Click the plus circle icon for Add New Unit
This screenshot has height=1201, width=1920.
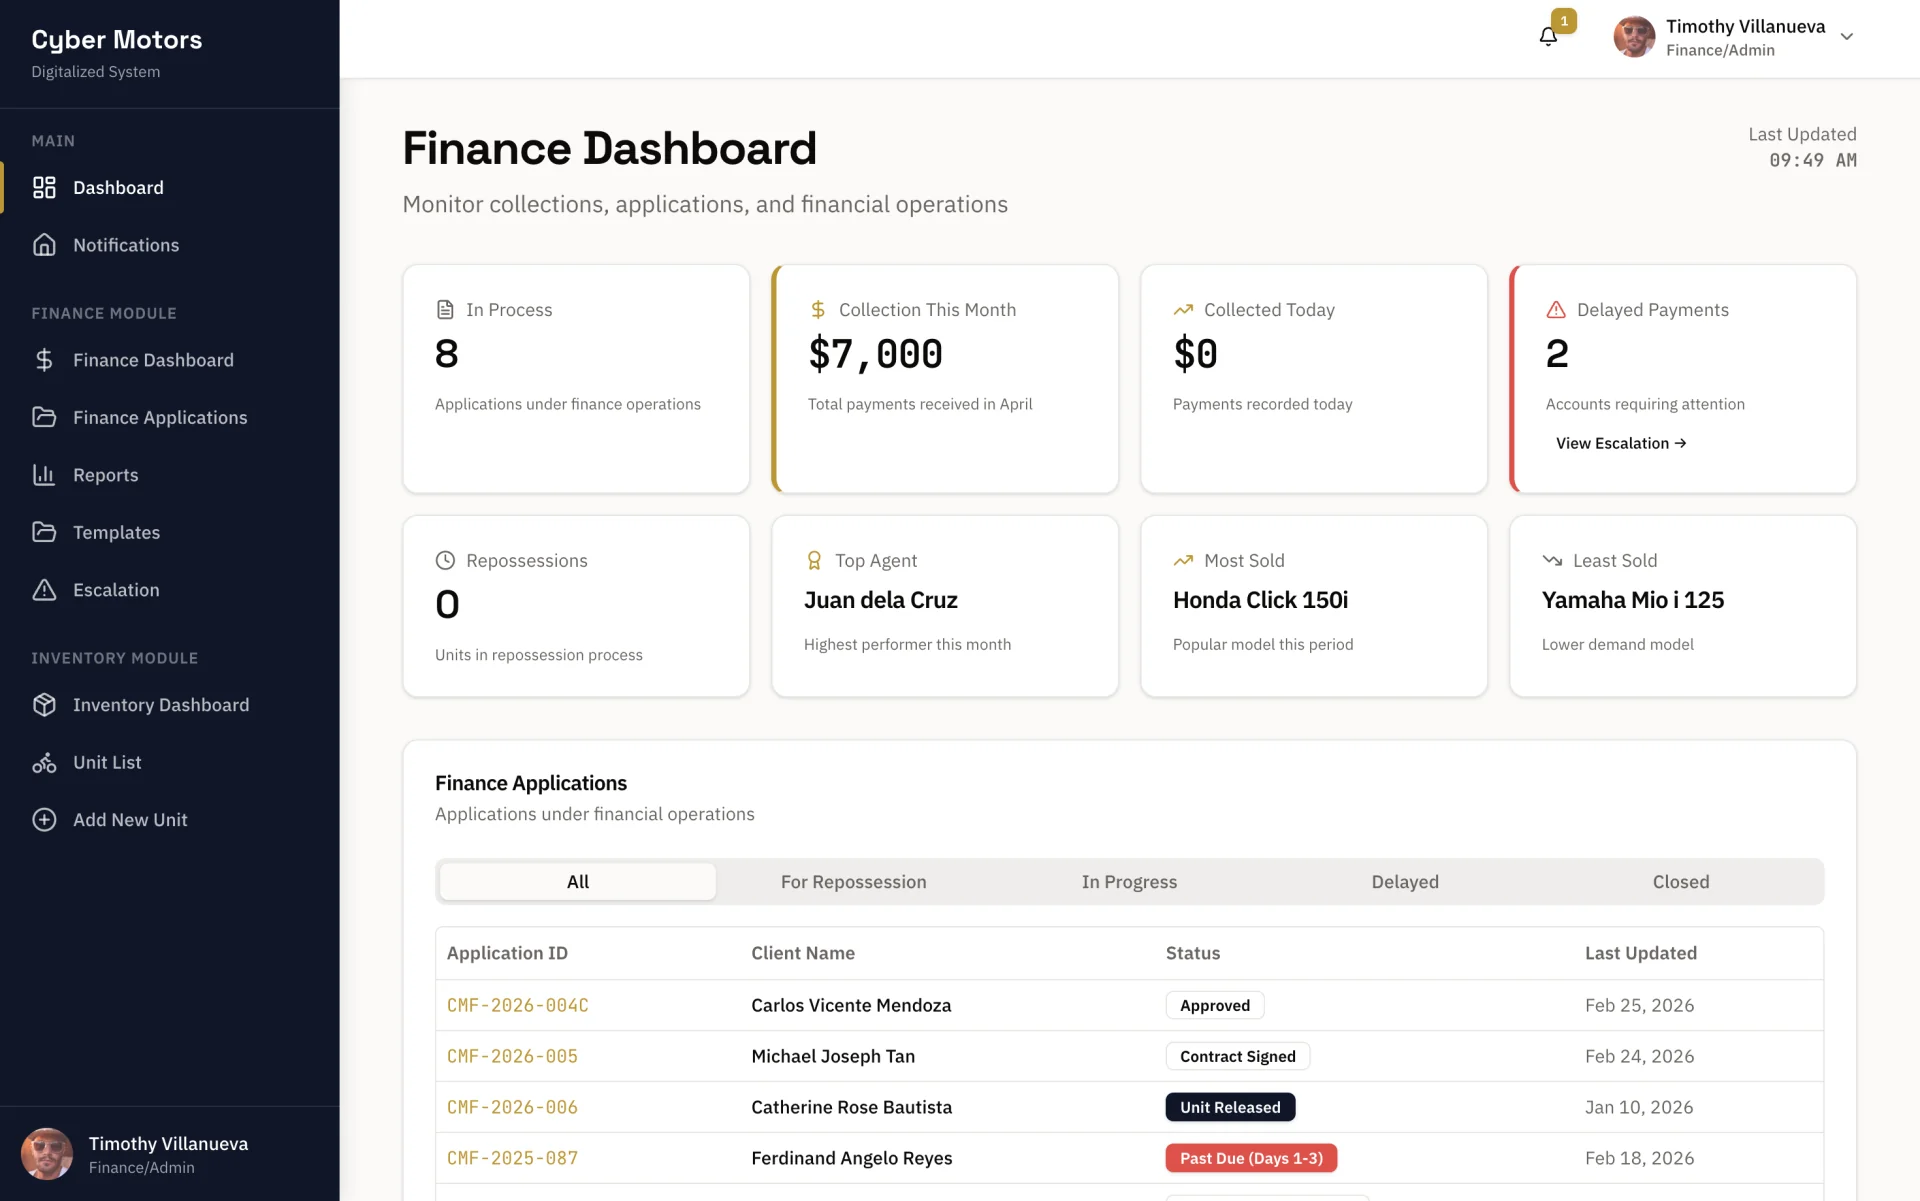[44, 820]
